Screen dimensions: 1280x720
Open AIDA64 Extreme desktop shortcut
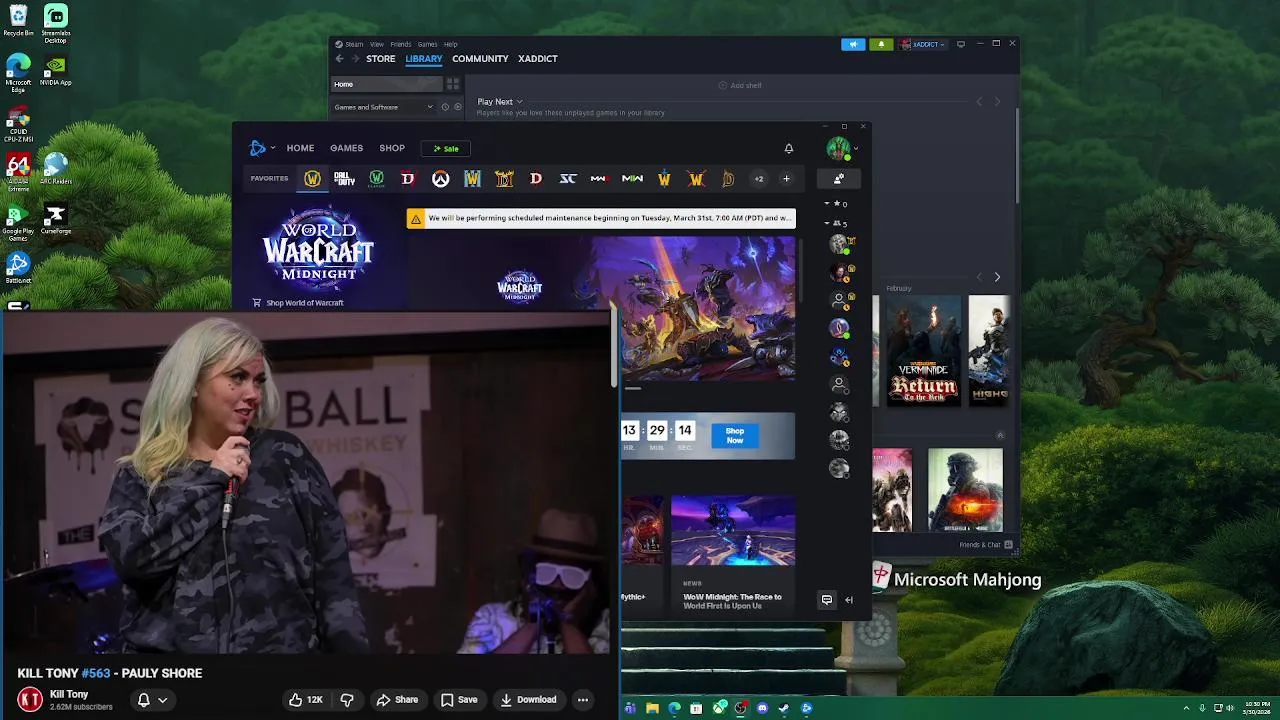tap(18, 172)
